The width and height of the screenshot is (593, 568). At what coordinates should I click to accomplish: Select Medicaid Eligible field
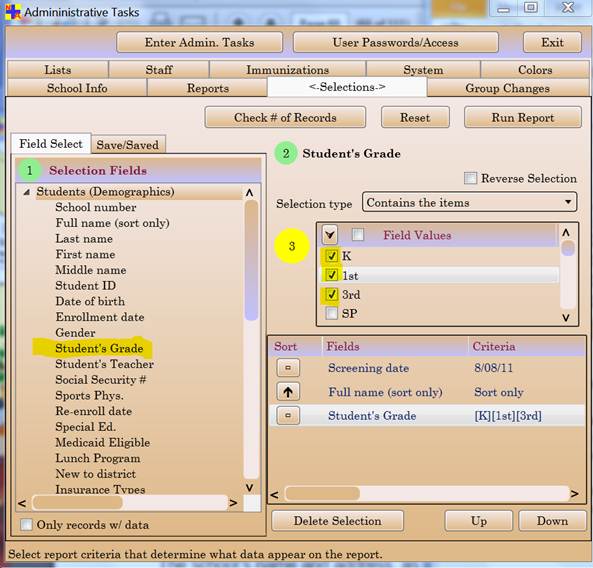click(102, 442)
